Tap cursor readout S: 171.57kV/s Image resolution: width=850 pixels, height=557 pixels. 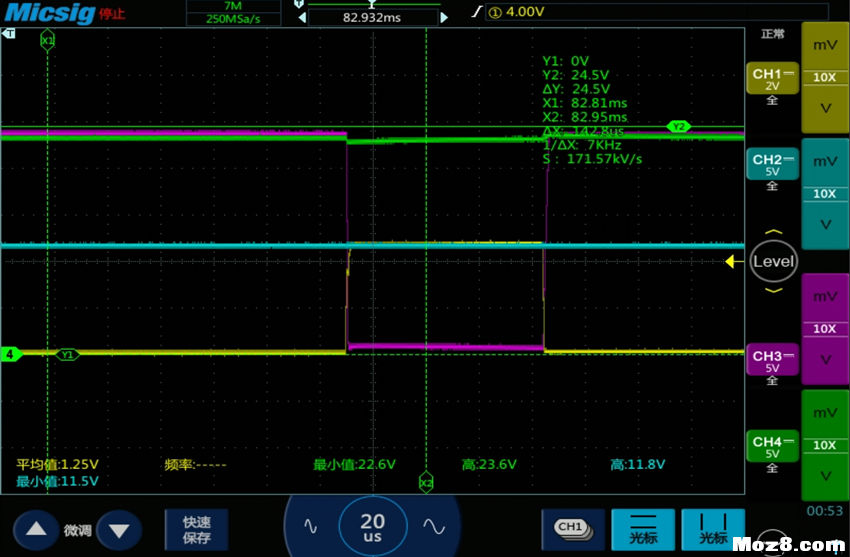pyautogui.click(x=592, y=159)
